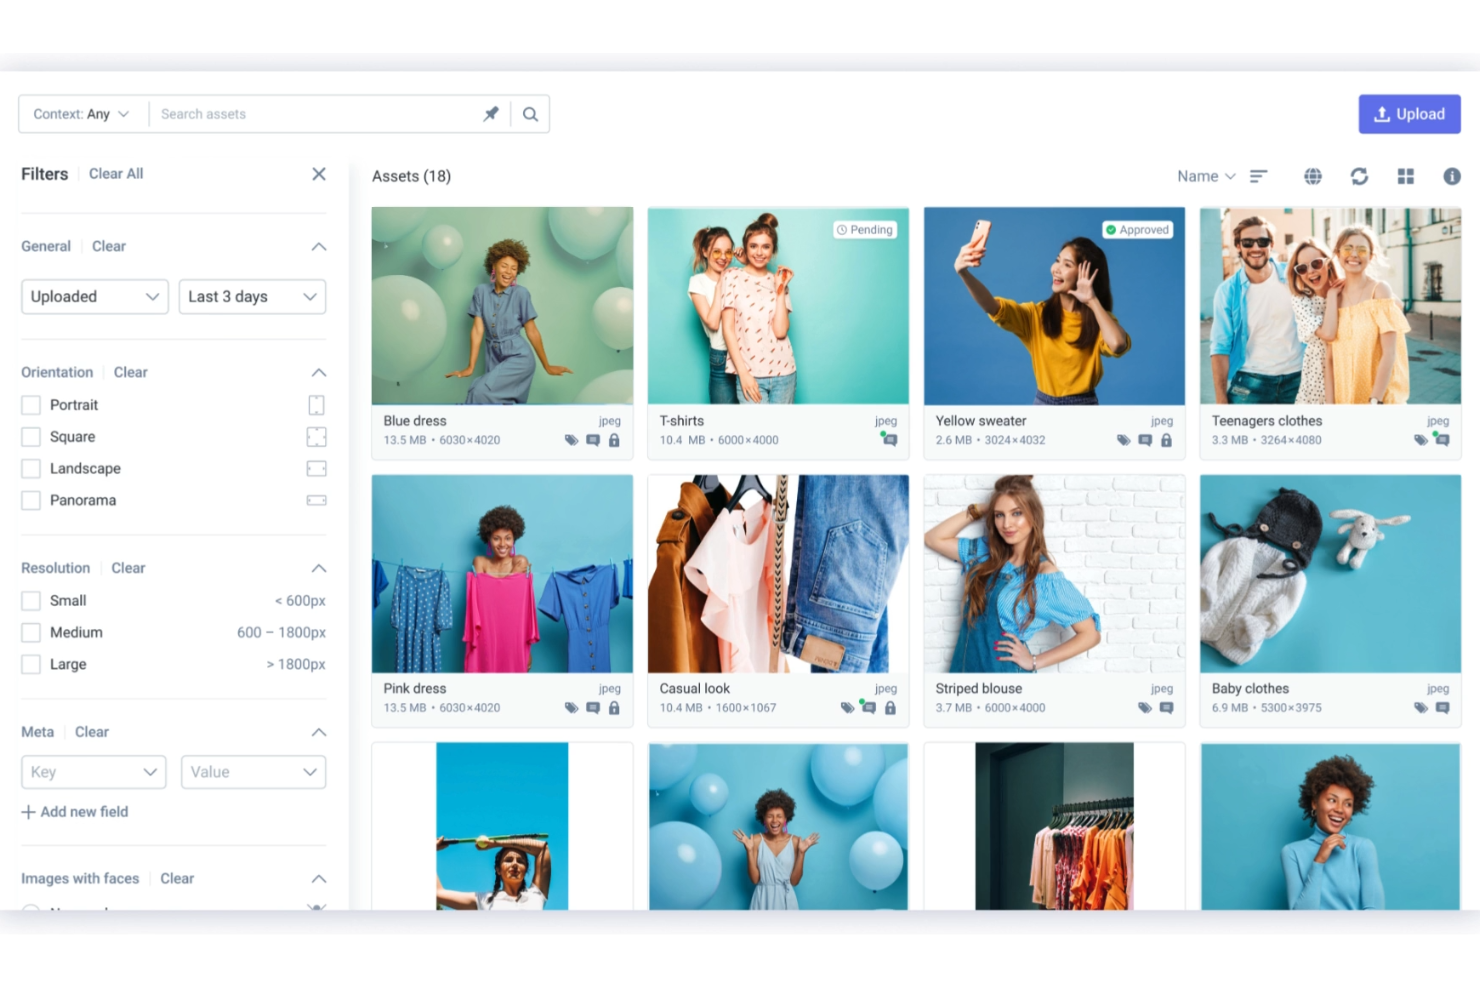The height and width of the screenshot is (987, 1480).
Task: Click the pin icon in the search bar
Action: 491,113
